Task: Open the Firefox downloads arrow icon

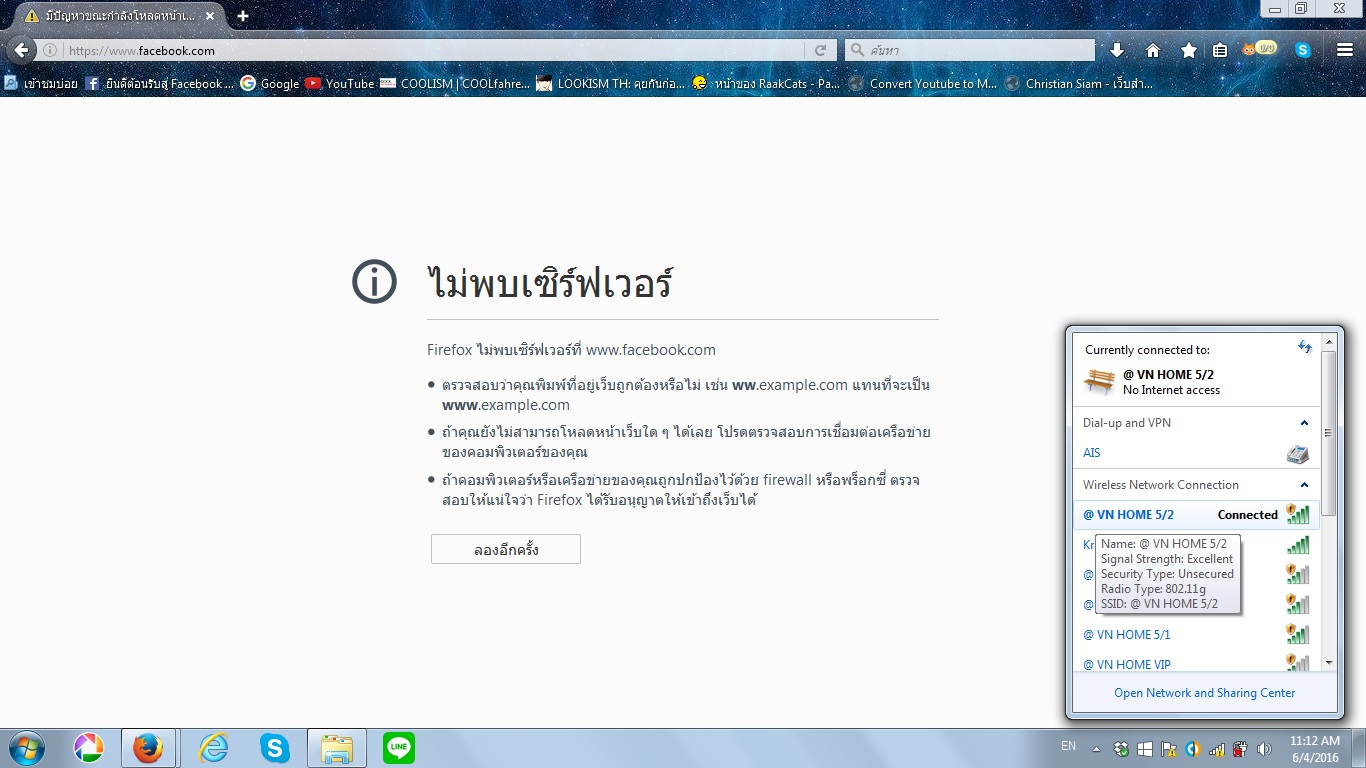Action: tap(1117, 50)
